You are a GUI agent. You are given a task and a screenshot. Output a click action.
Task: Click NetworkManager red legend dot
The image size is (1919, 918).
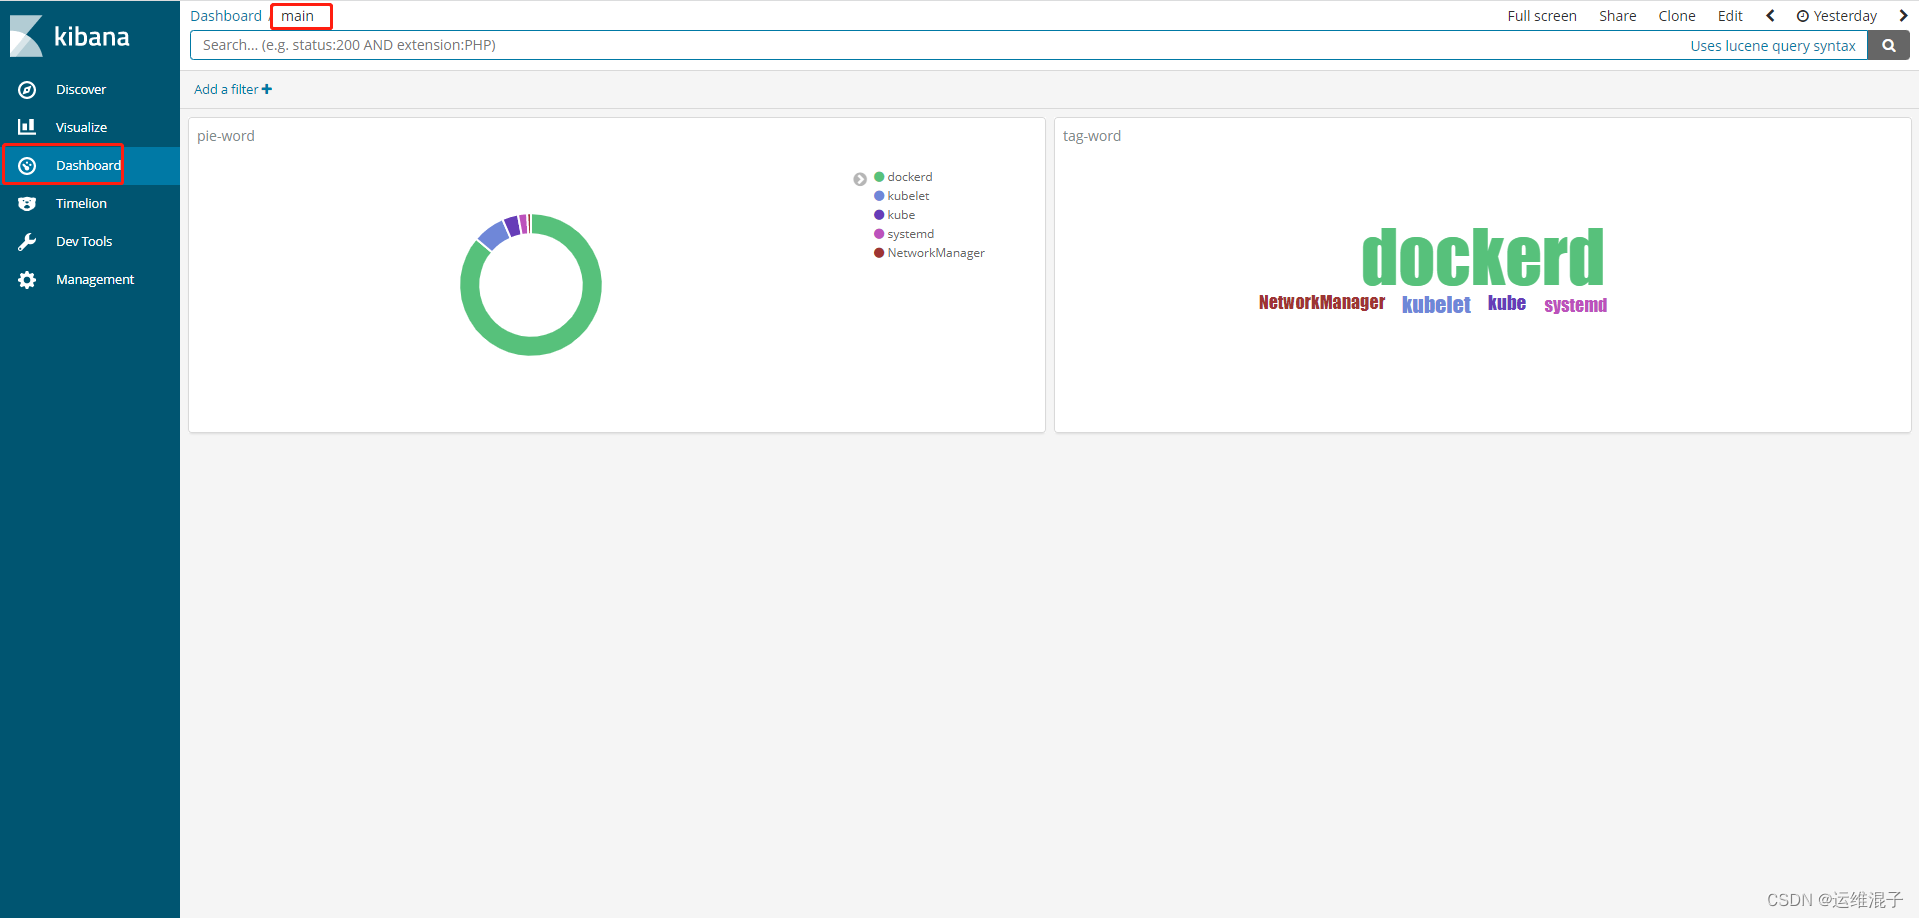879,253
